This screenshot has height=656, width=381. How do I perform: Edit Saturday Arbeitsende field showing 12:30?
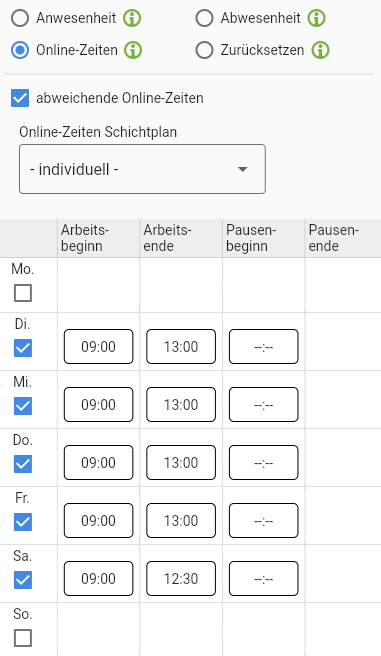pos(181,579)
